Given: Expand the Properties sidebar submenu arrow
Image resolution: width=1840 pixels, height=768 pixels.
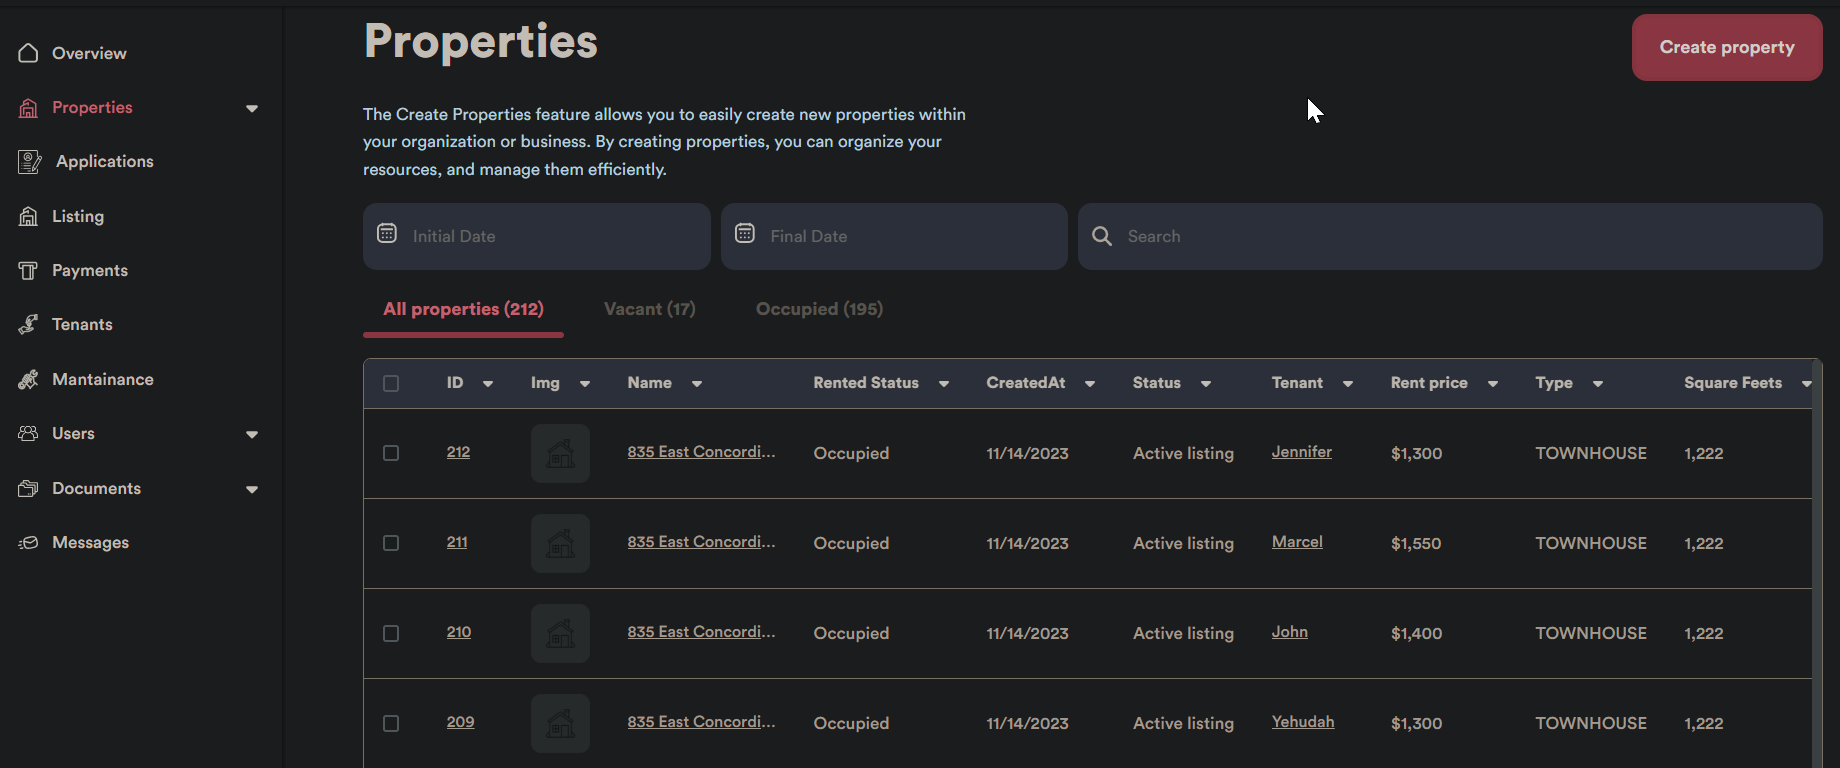Looking at the screenshot, I should 252,108.
